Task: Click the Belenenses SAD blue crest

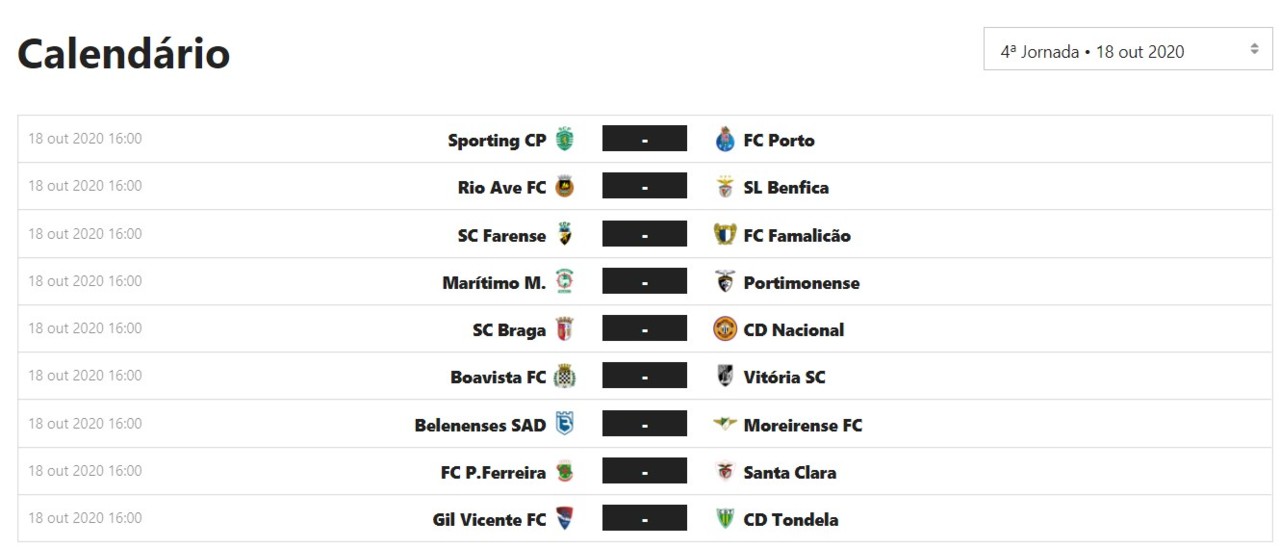Action: [565, 424]
